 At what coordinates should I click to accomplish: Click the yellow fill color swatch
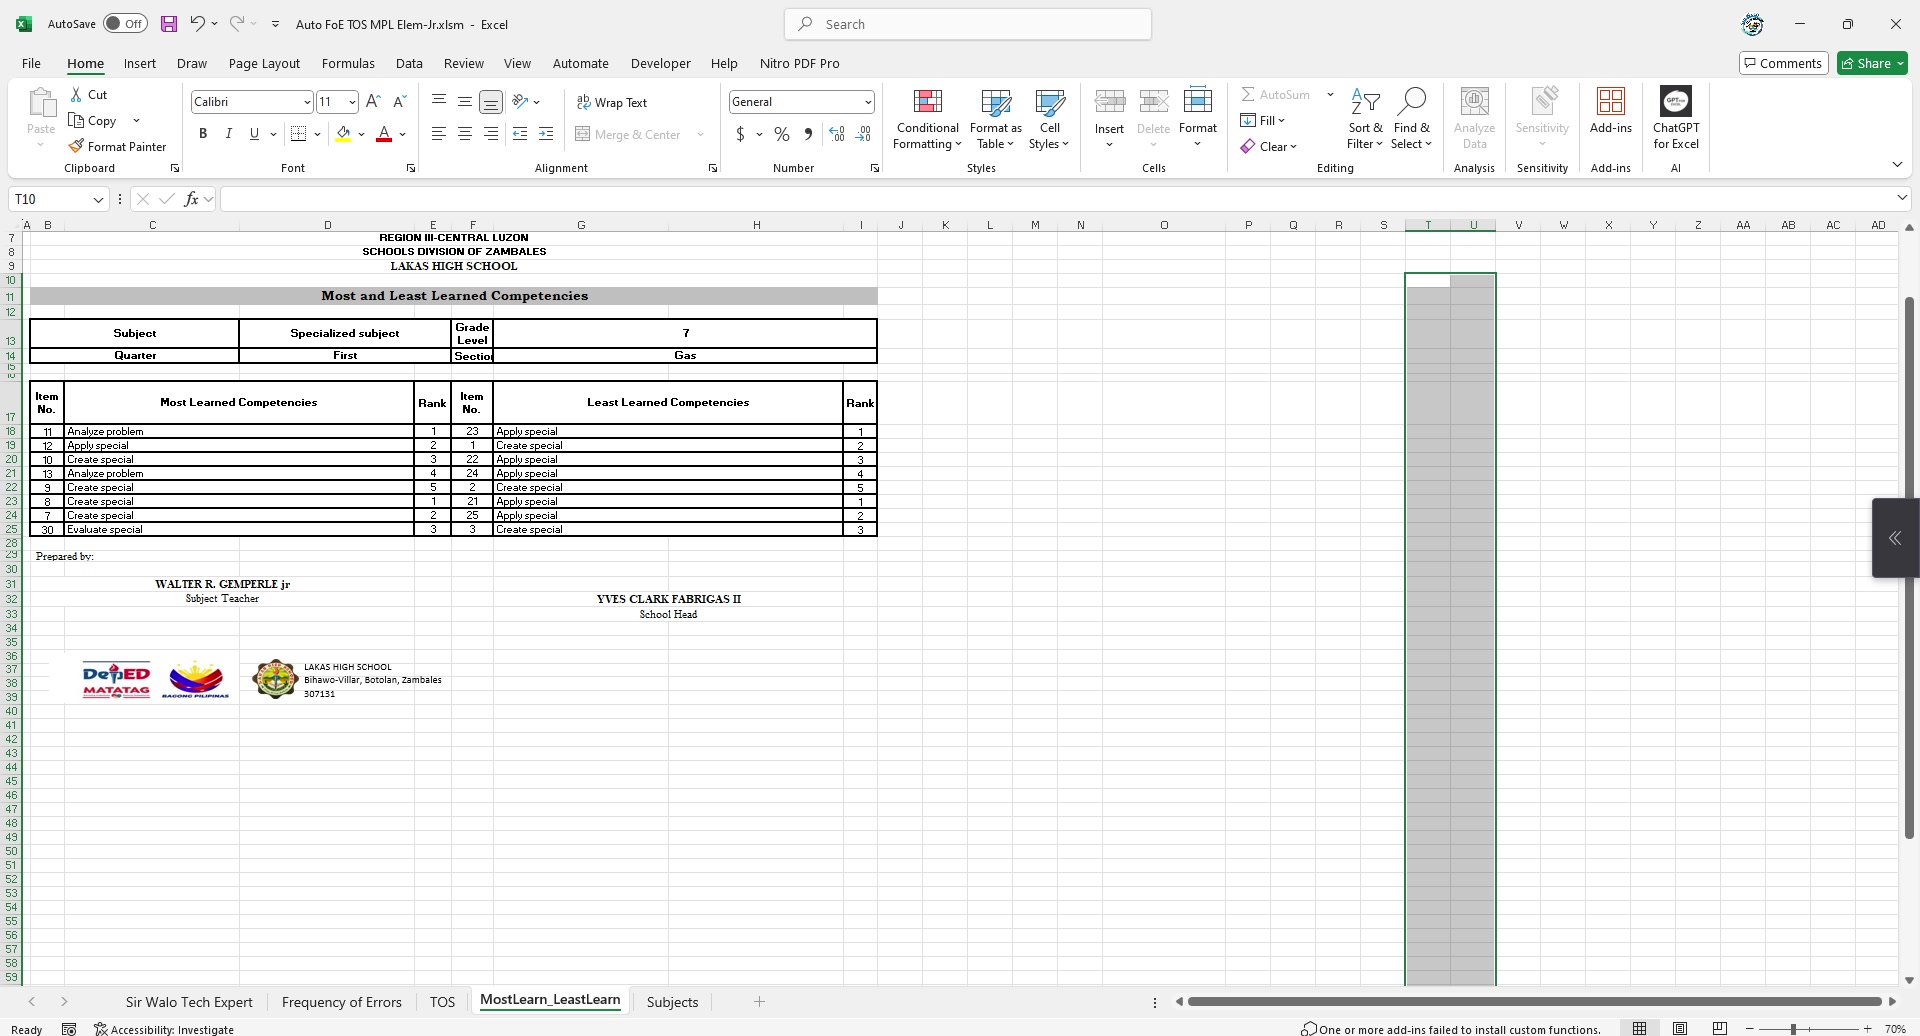(x=343, y=134)
